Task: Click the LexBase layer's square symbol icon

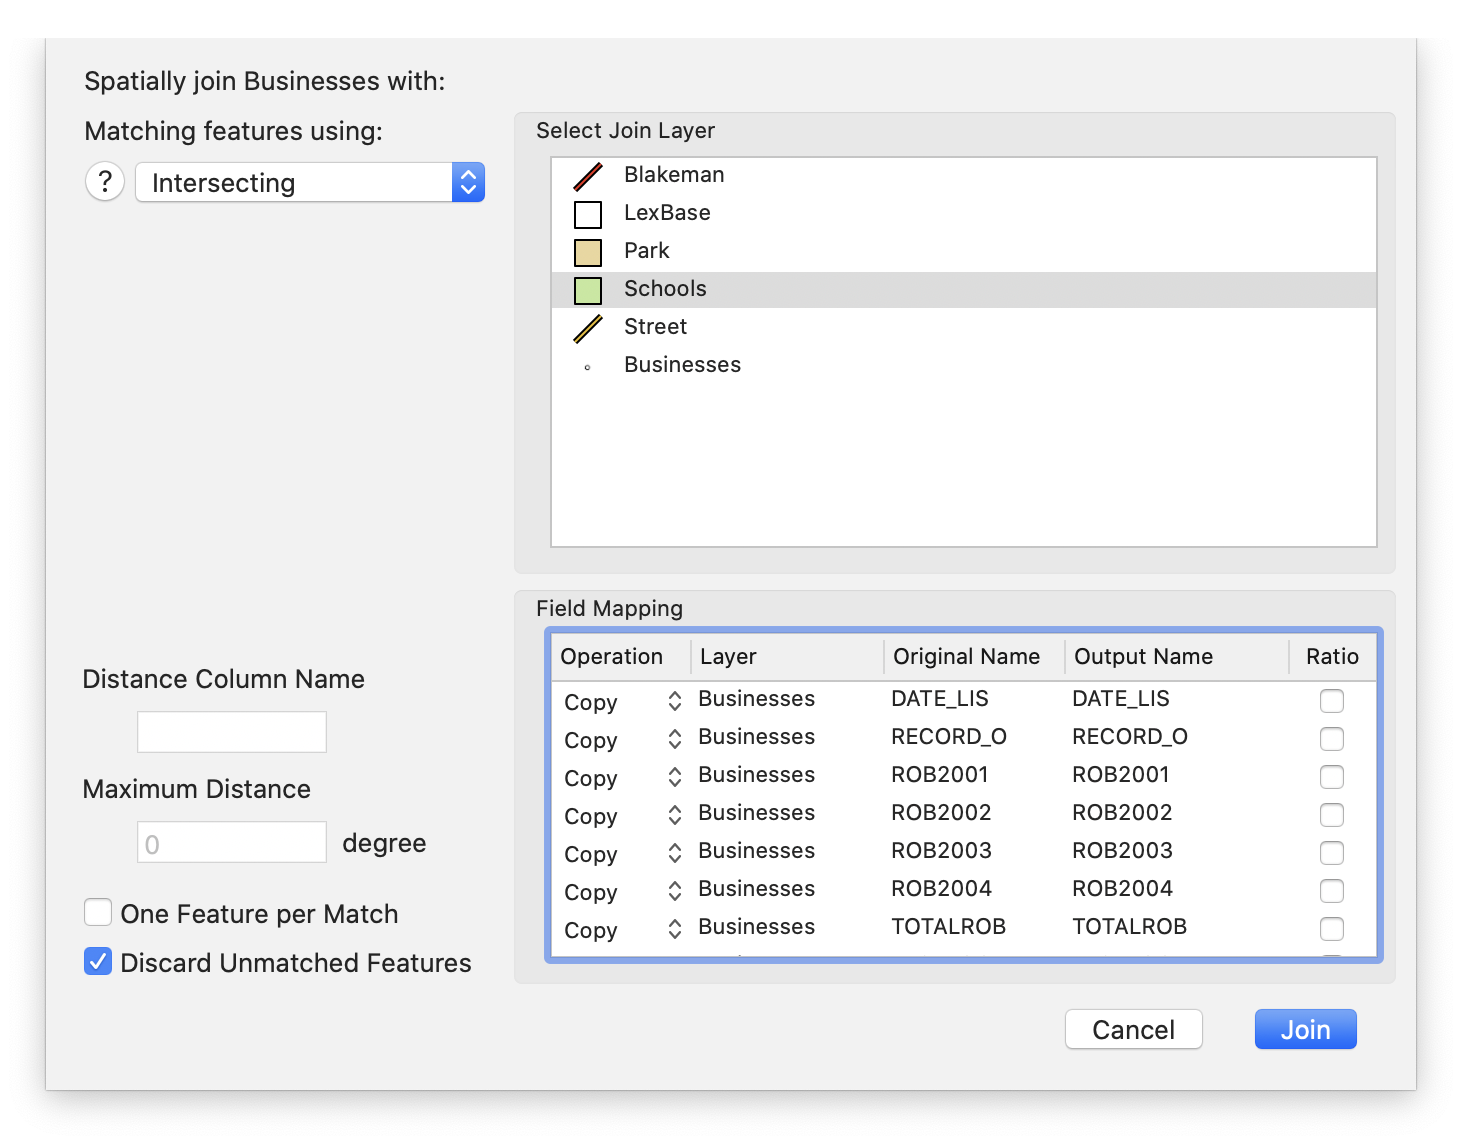Action: coord(587,213)
